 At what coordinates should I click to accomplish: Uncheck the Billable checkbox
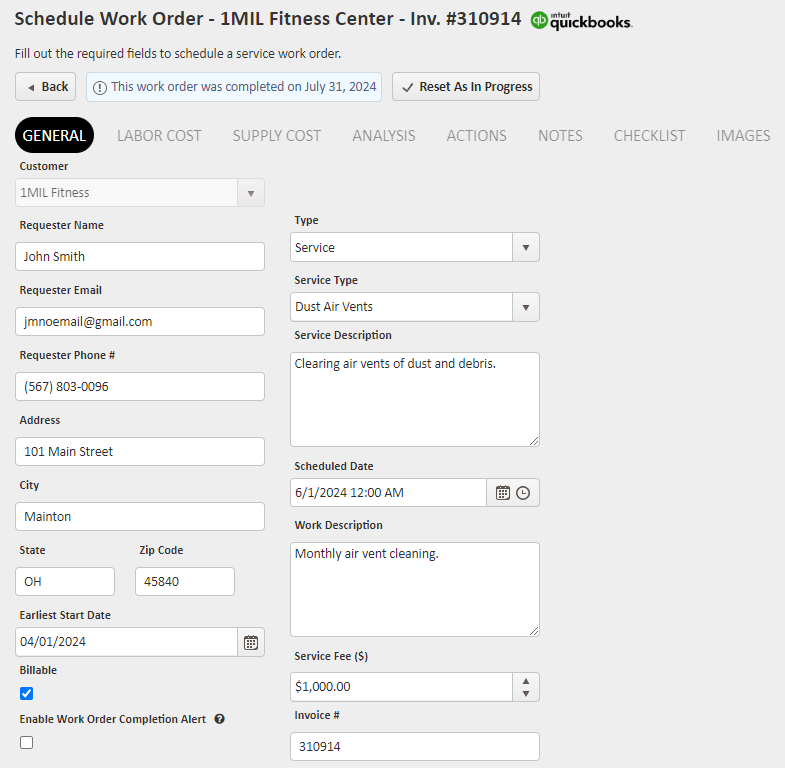[x=27, y=693]
